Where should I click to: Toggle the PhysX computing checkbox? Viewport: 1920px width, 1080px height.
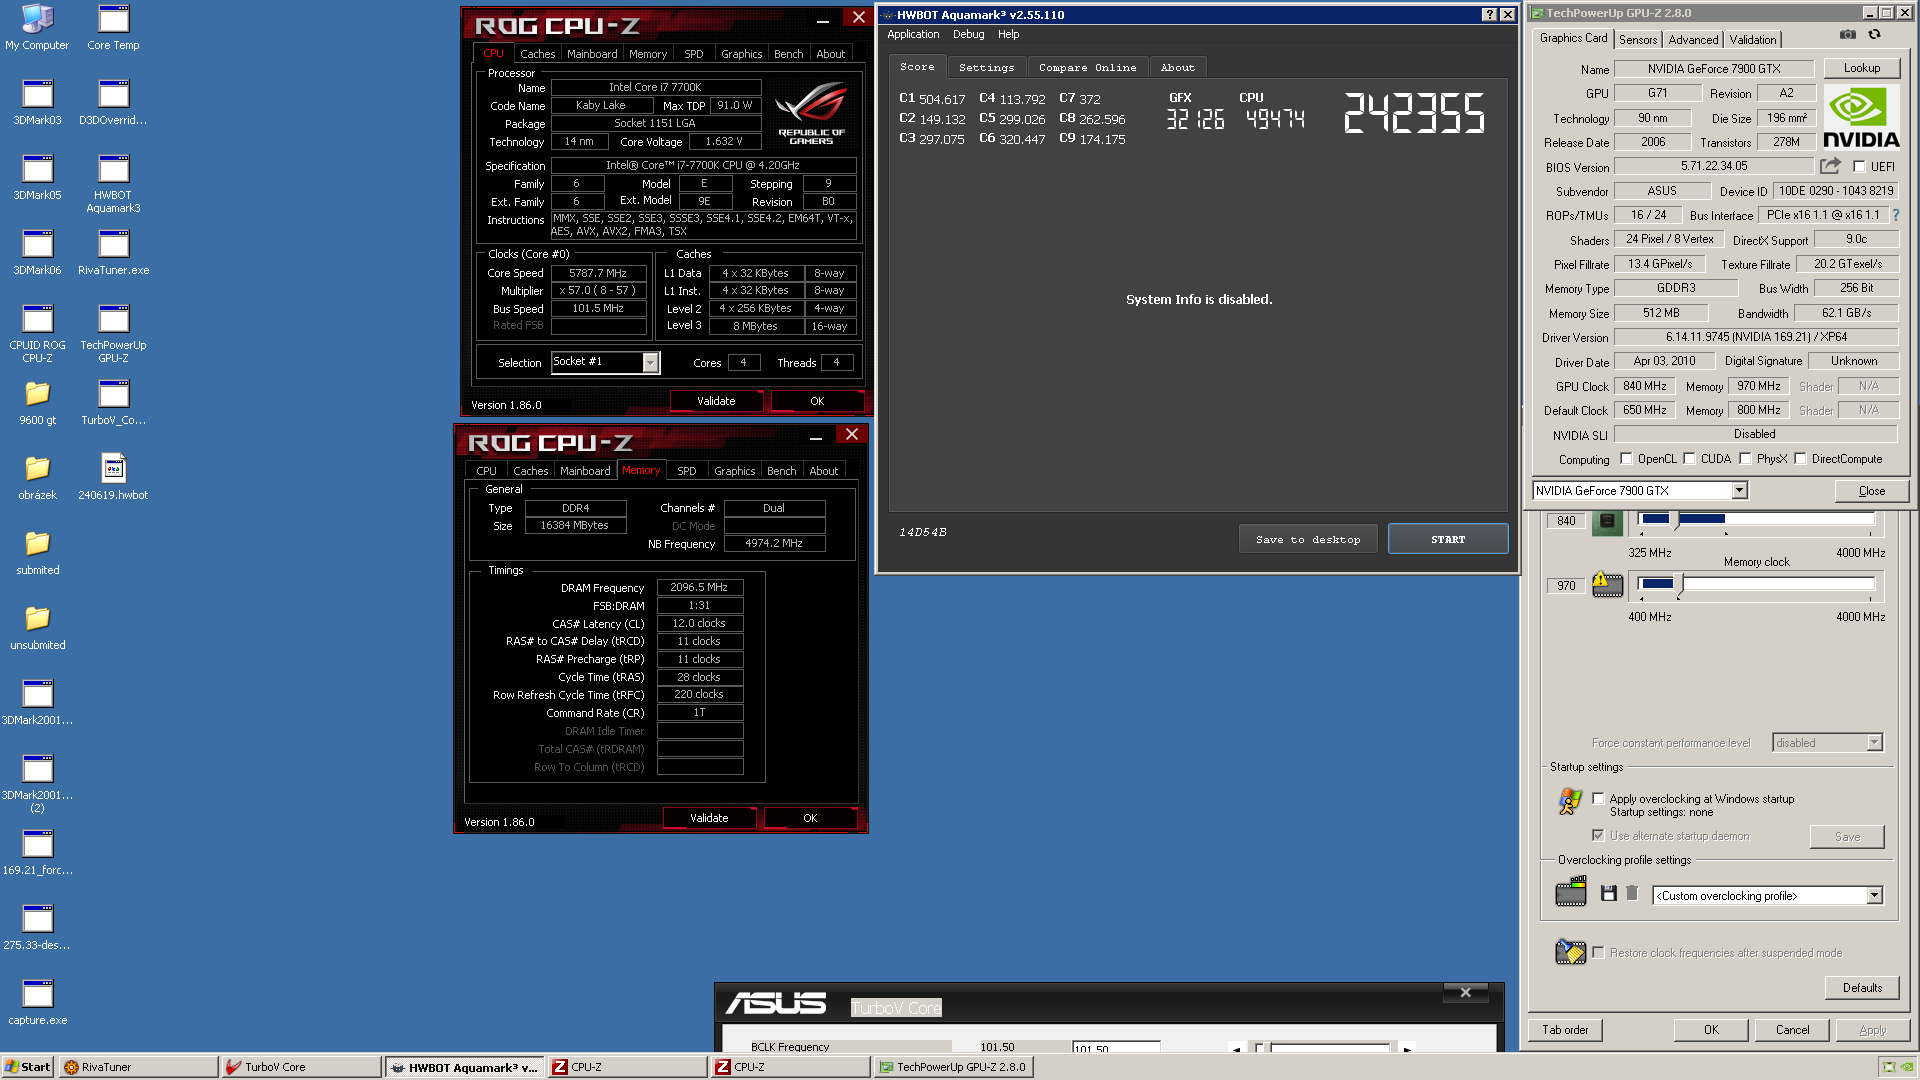pyautogui.click(x=1745, y=459)
